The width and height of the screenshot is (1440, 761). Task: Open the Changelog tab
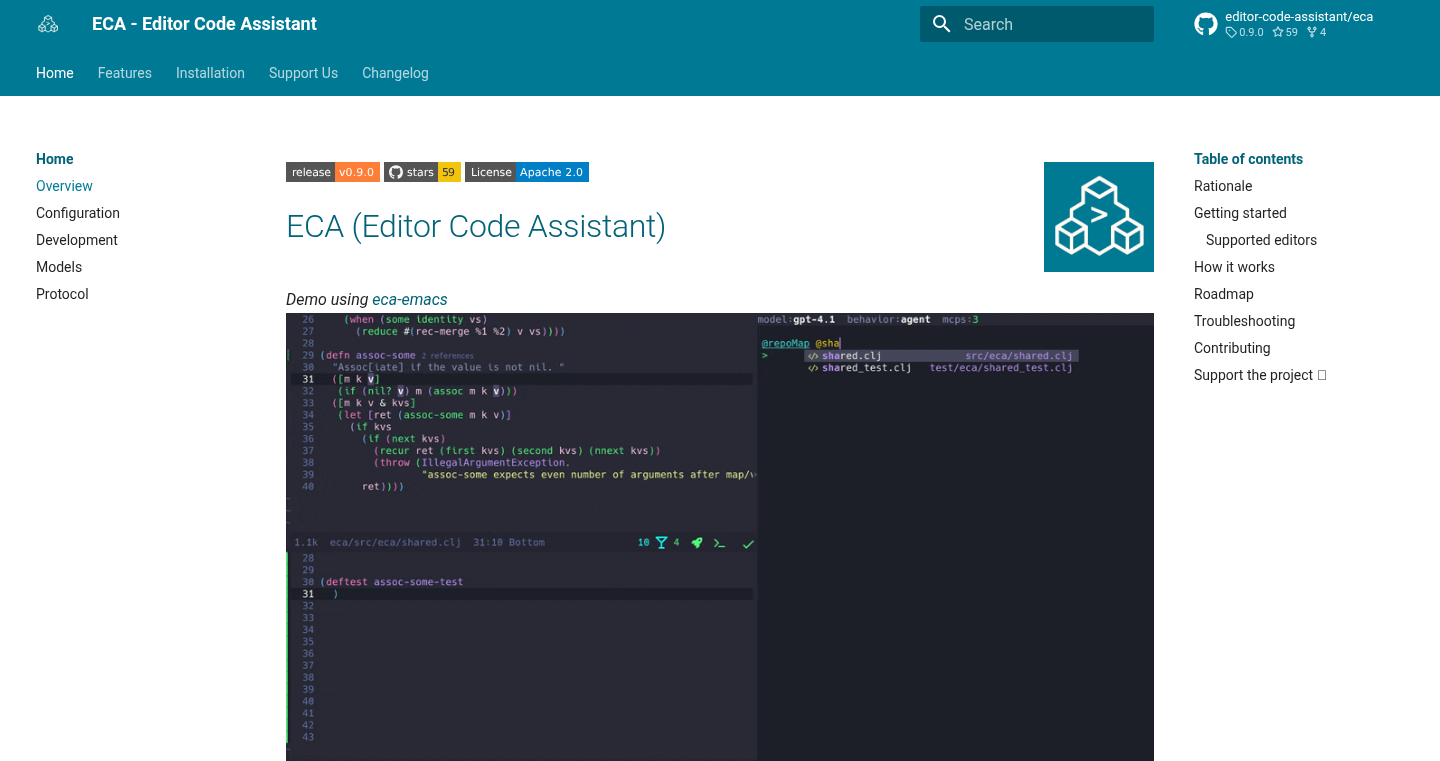tap(395, 73)
